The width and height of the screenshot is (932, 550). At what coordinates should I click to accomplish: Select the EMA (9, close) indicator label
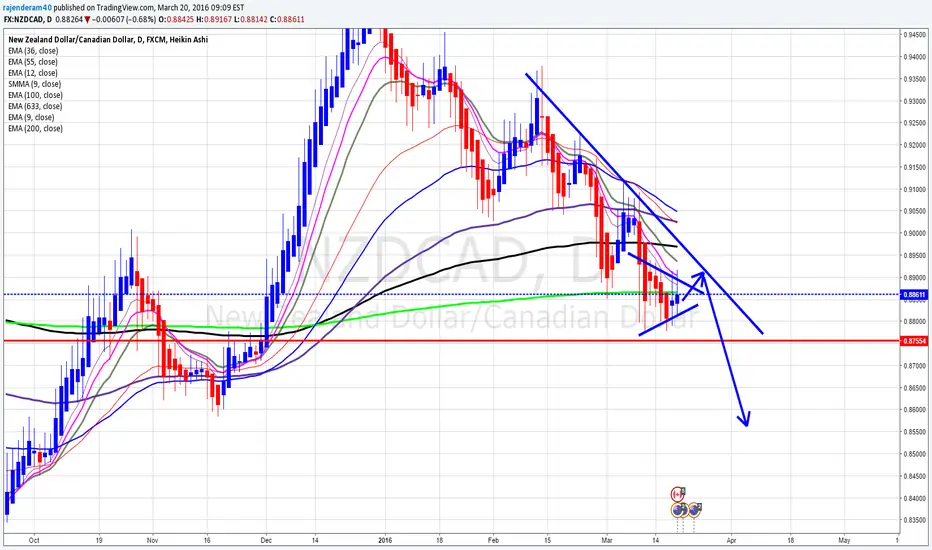[32, 117]
